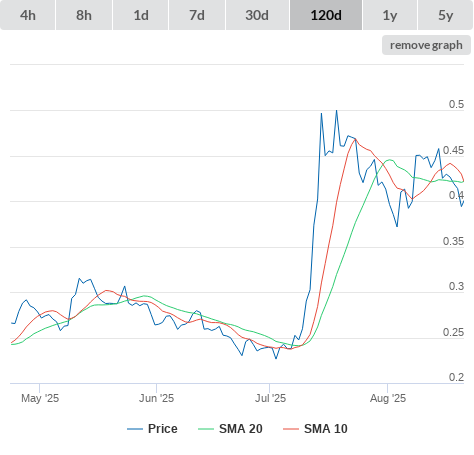View the 5y price history tab
474x455 pixels.
tap(445, 15)
